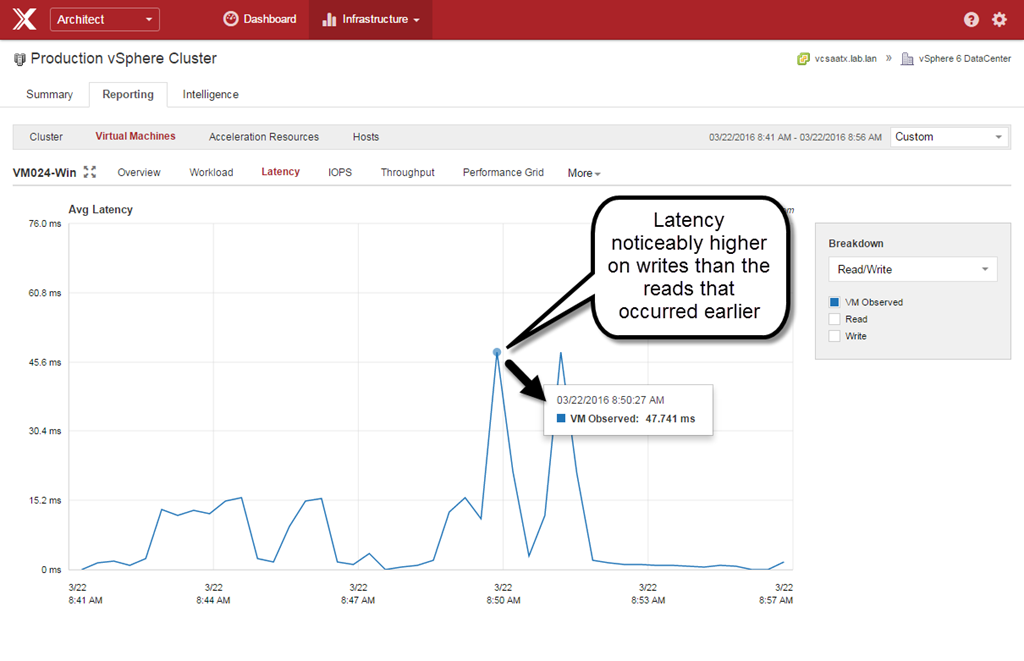Open the Architect dropdown
The height and width of the screenshot is (661, 1024).
pyautogui.click(x=104, y=19)
